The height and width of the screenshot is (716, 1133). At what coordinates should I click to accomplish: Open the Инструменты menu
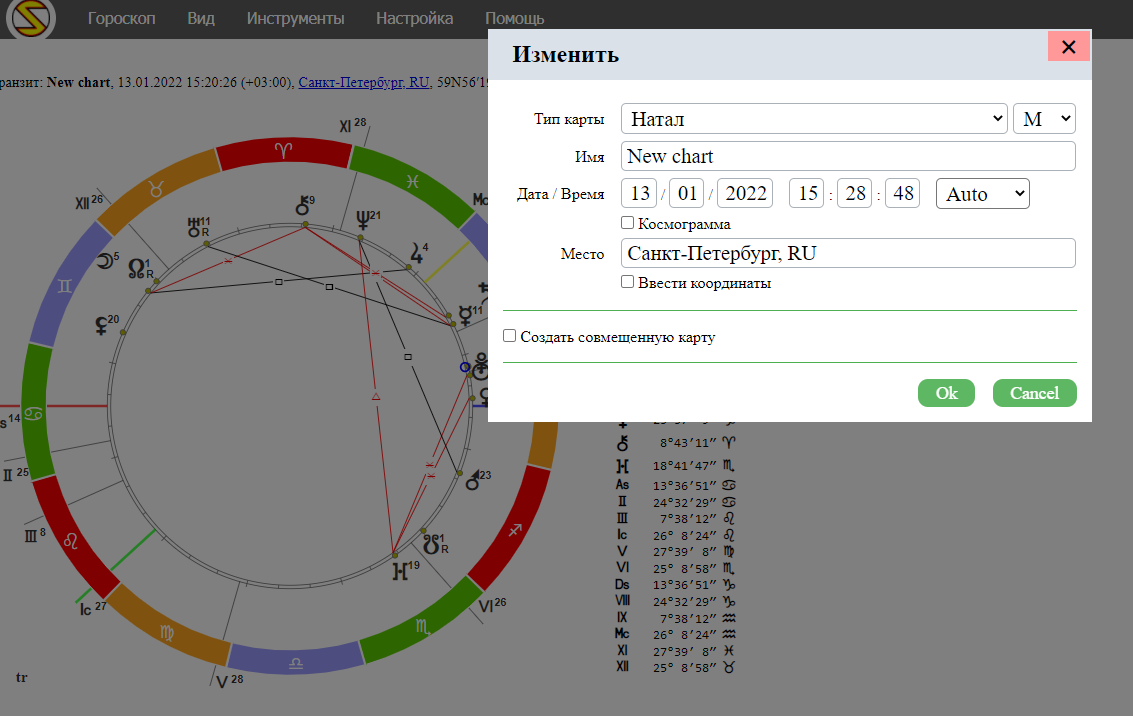pos(296,18)
